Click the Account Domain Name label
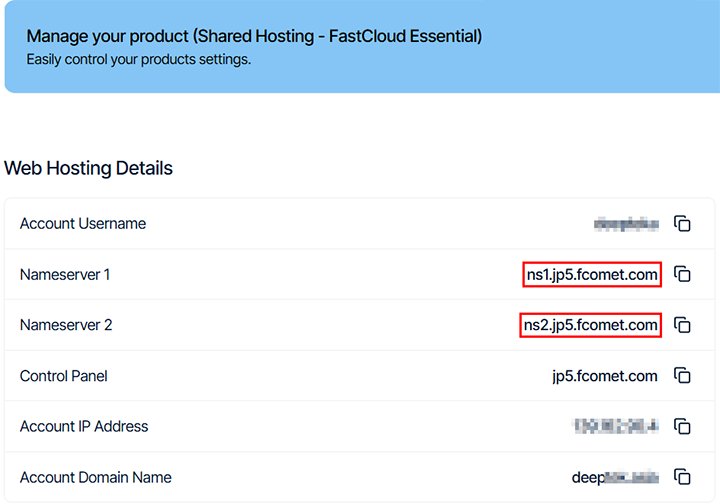 96,477
